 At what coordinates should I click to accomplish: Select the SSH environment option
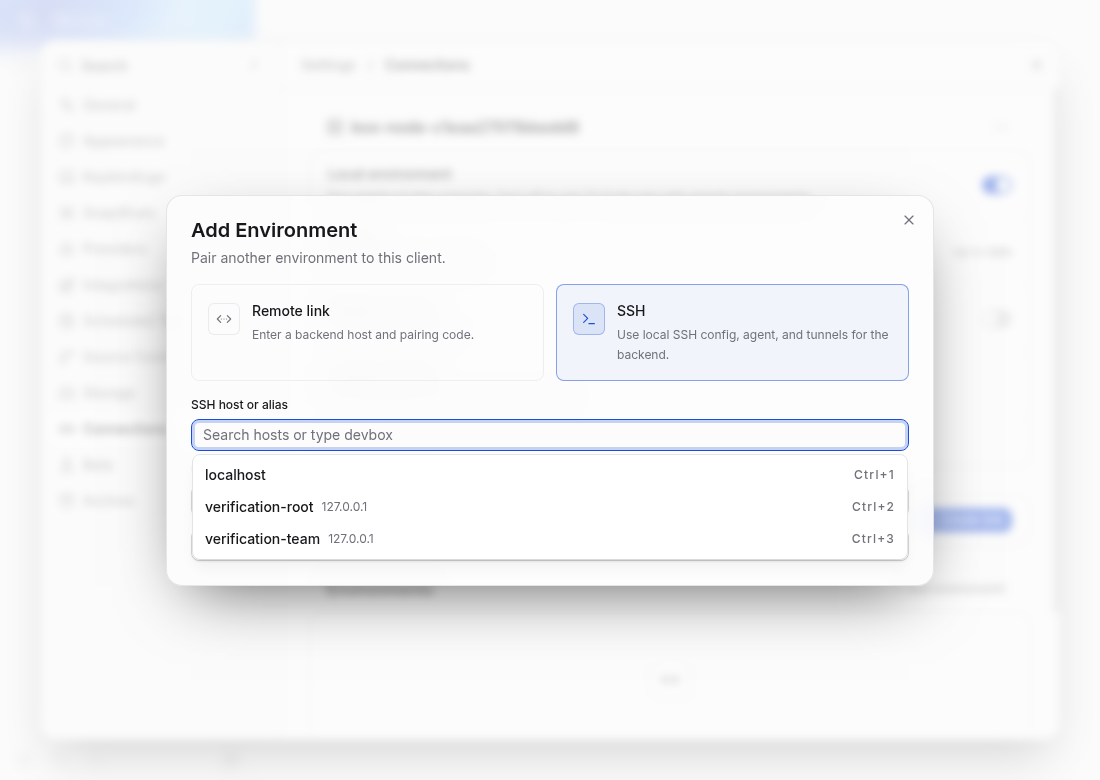[732, 332]
